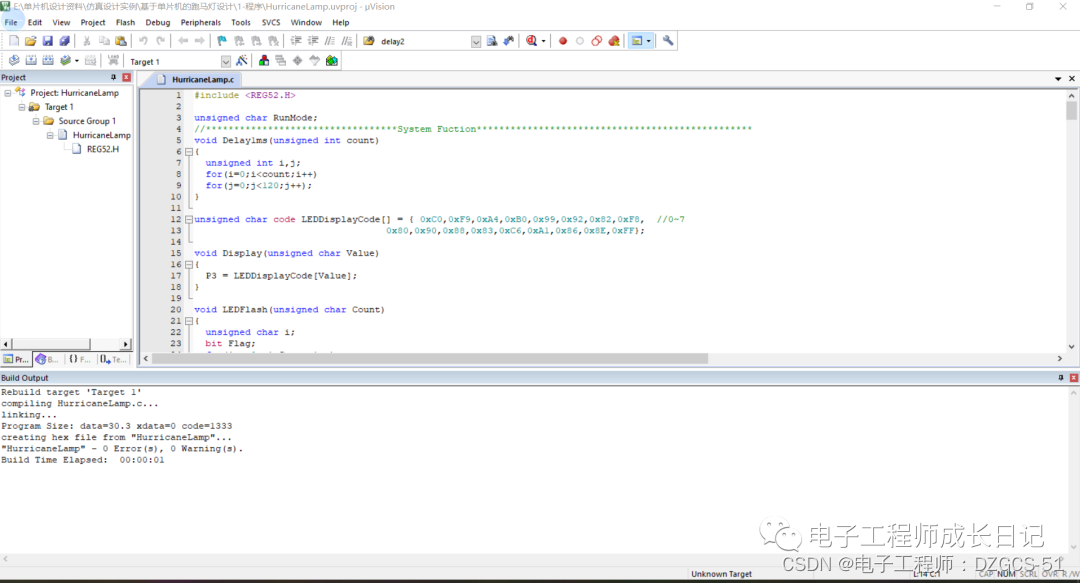Screen dimensions: 1080x583
Task: Kill all breakpoints with the red X icon
Action: tap(614, 41)
